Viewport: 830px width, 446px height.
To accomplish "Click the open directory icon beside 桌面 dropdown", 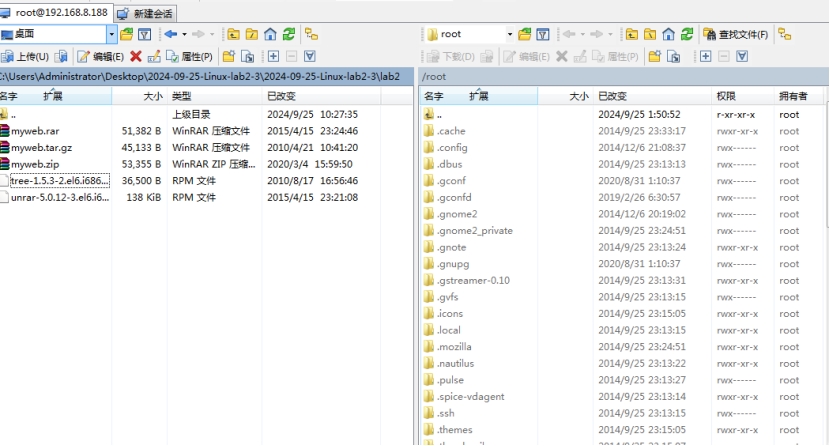I will click(x=127, y=34).
